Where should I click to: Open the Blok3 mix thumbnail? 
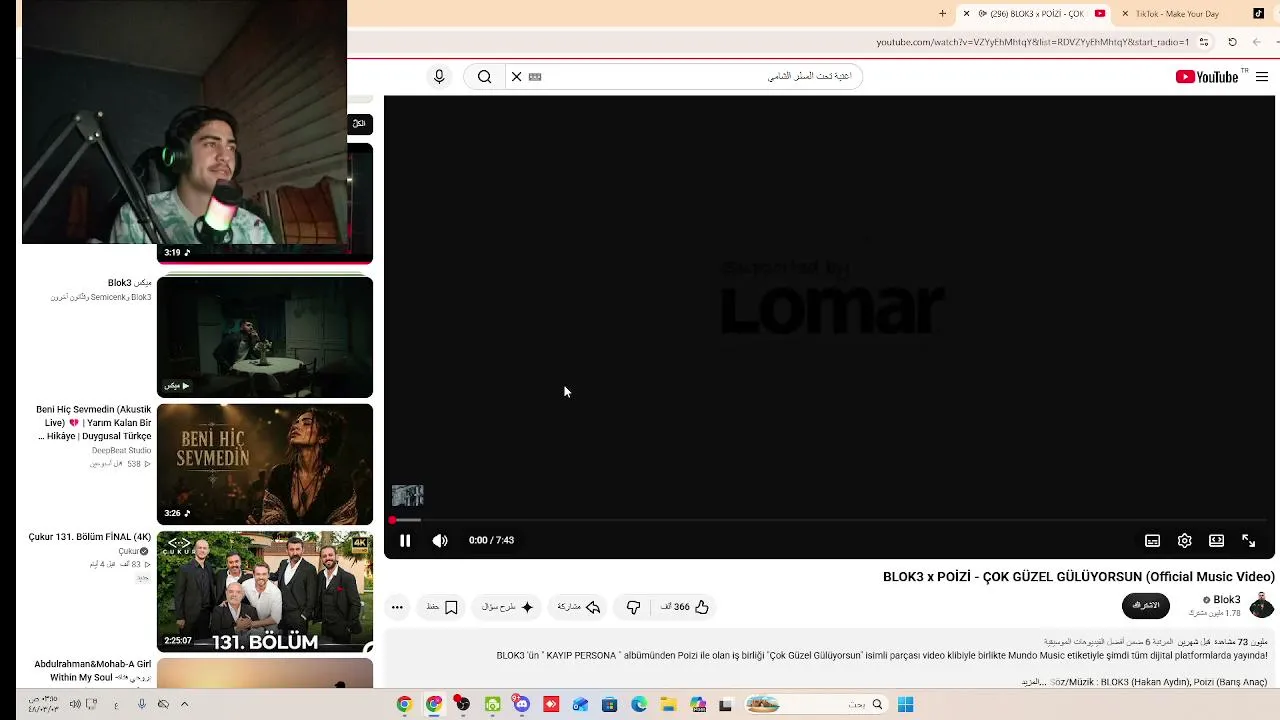(265, 337)
